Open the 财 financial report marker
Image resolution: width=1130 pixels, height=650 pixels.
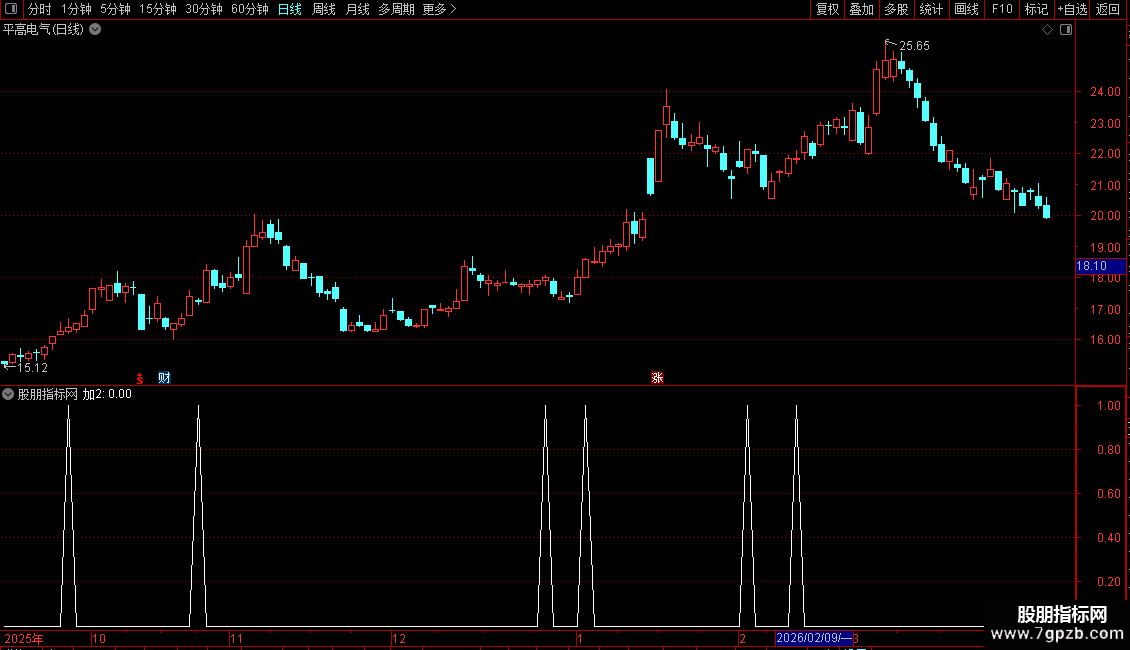coord(164,378)
